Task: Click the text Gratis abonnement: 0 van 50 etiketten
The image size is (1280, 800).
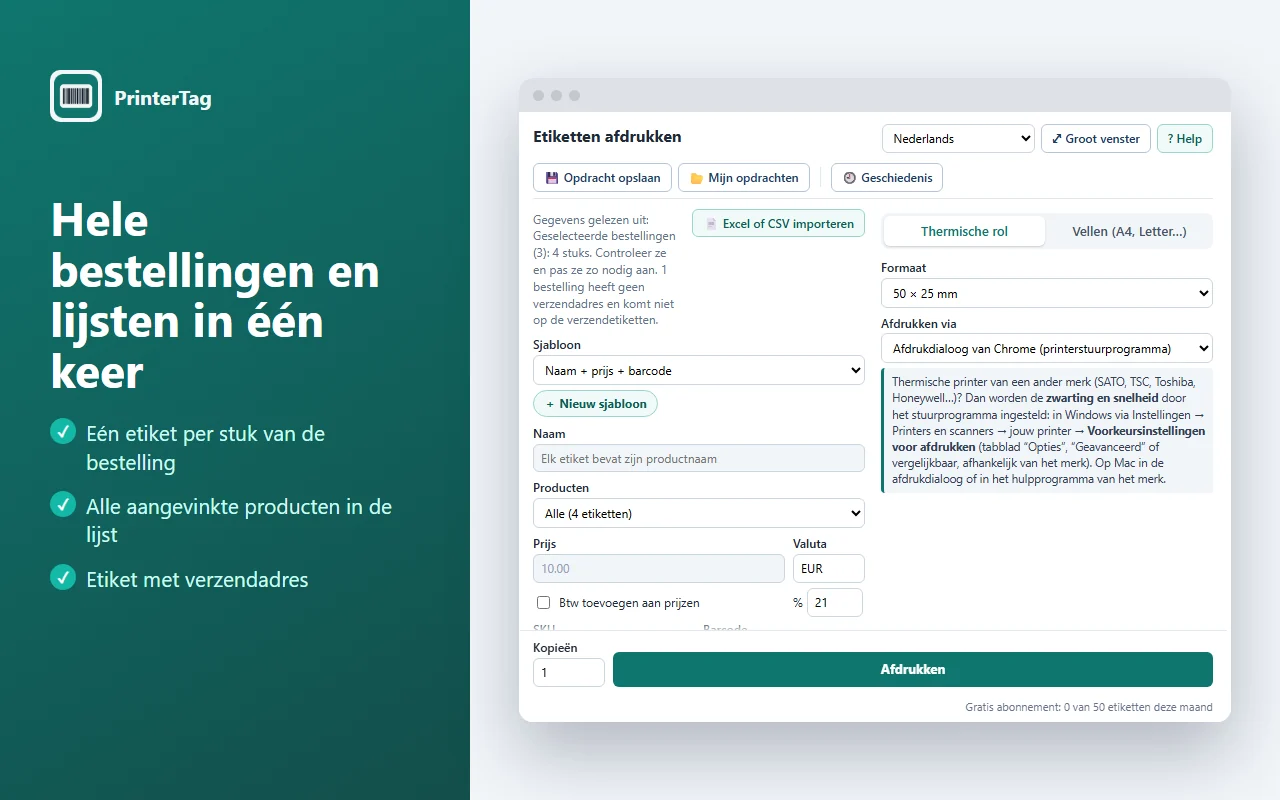Action: coord(1089,707)
